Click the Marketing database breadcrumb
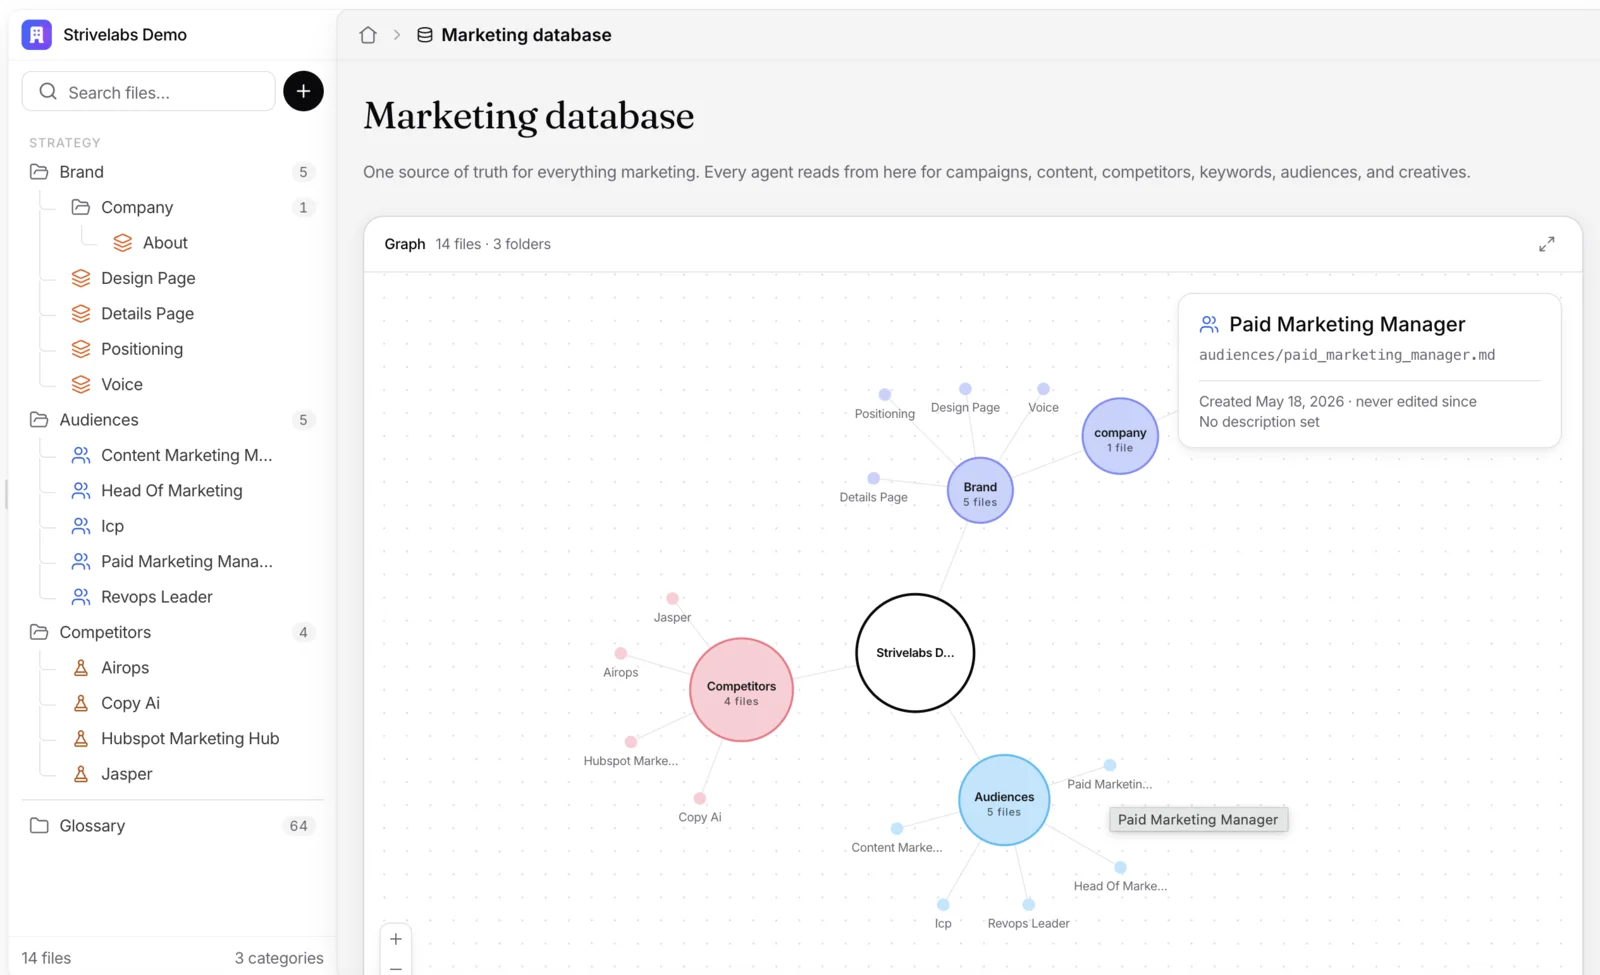Screen dimensions: 1600x975 pyautogui.click(x=526, y=35)
